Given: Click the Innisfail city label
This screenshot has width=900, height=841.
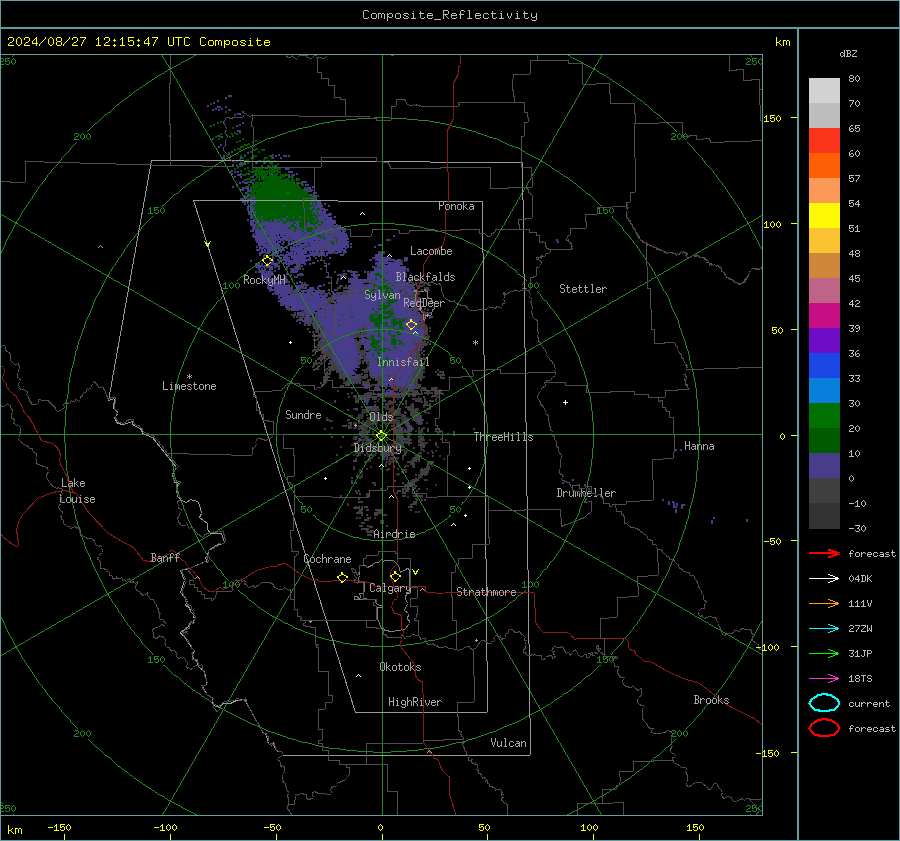Looking at the screenshot, I should point(403,362).
